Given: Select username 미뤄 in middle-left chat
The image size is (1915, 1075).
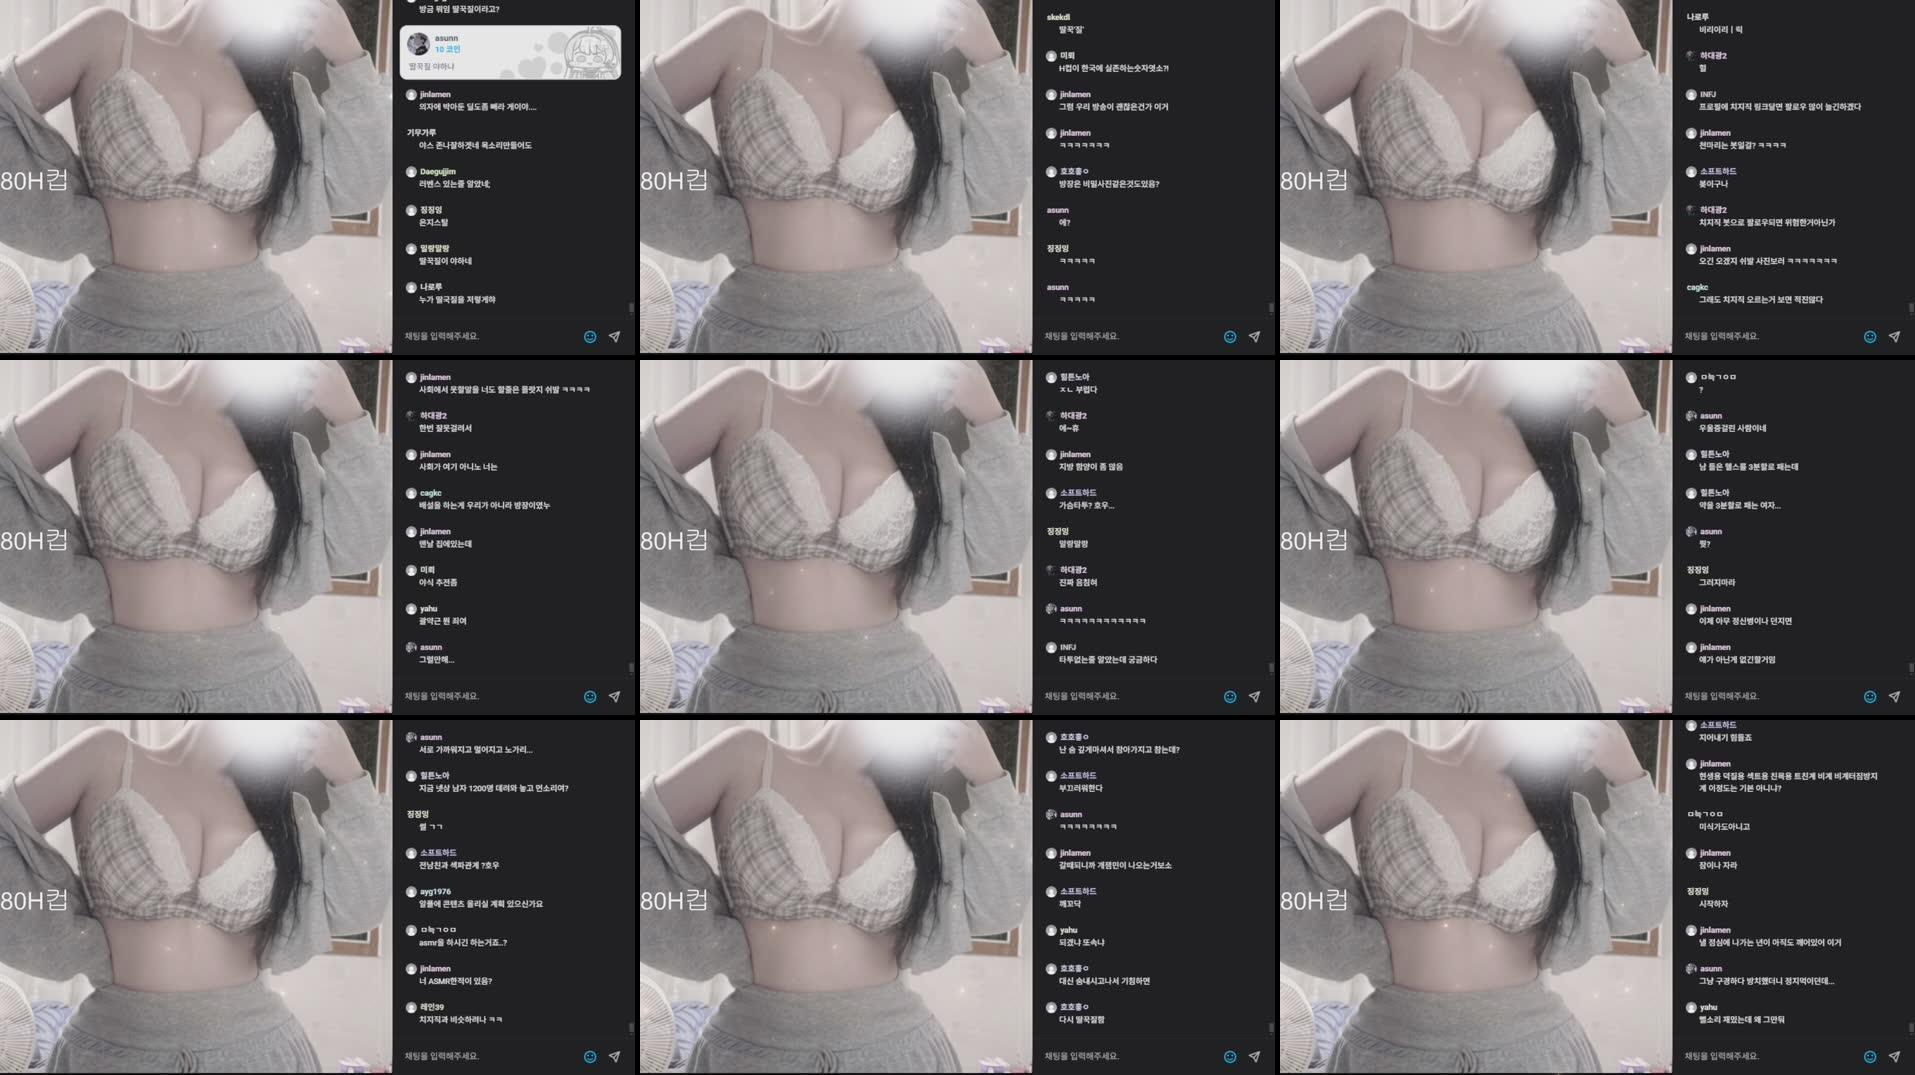Looking at the screenshot, I should tap(428, 570).
